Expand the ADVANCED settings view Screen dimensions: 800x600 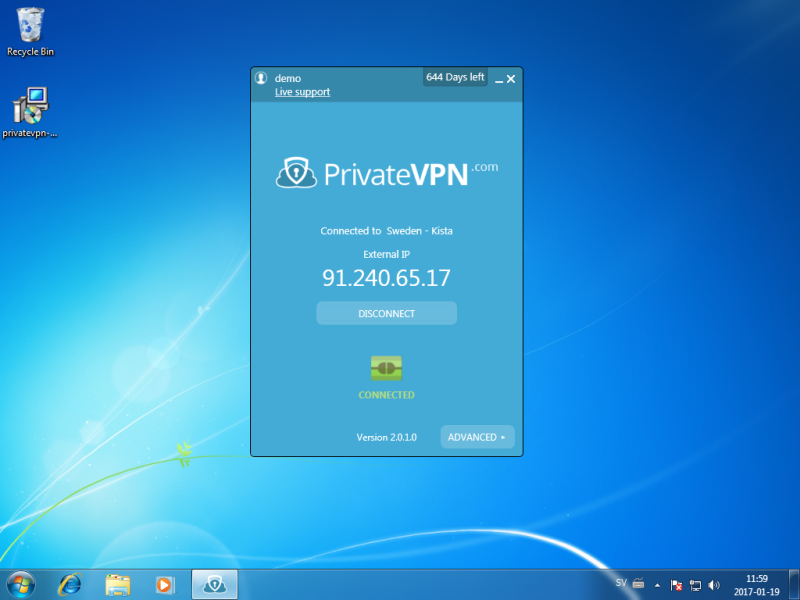coord(477,437)
